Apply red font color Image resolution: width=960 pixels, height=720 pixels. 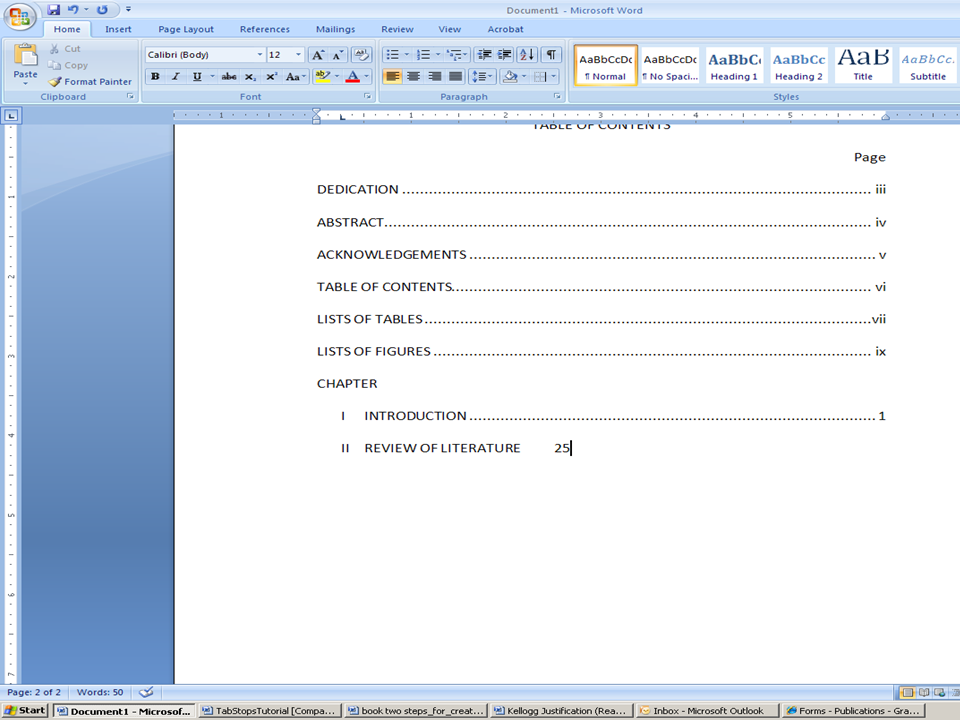[x=353, y=77]
